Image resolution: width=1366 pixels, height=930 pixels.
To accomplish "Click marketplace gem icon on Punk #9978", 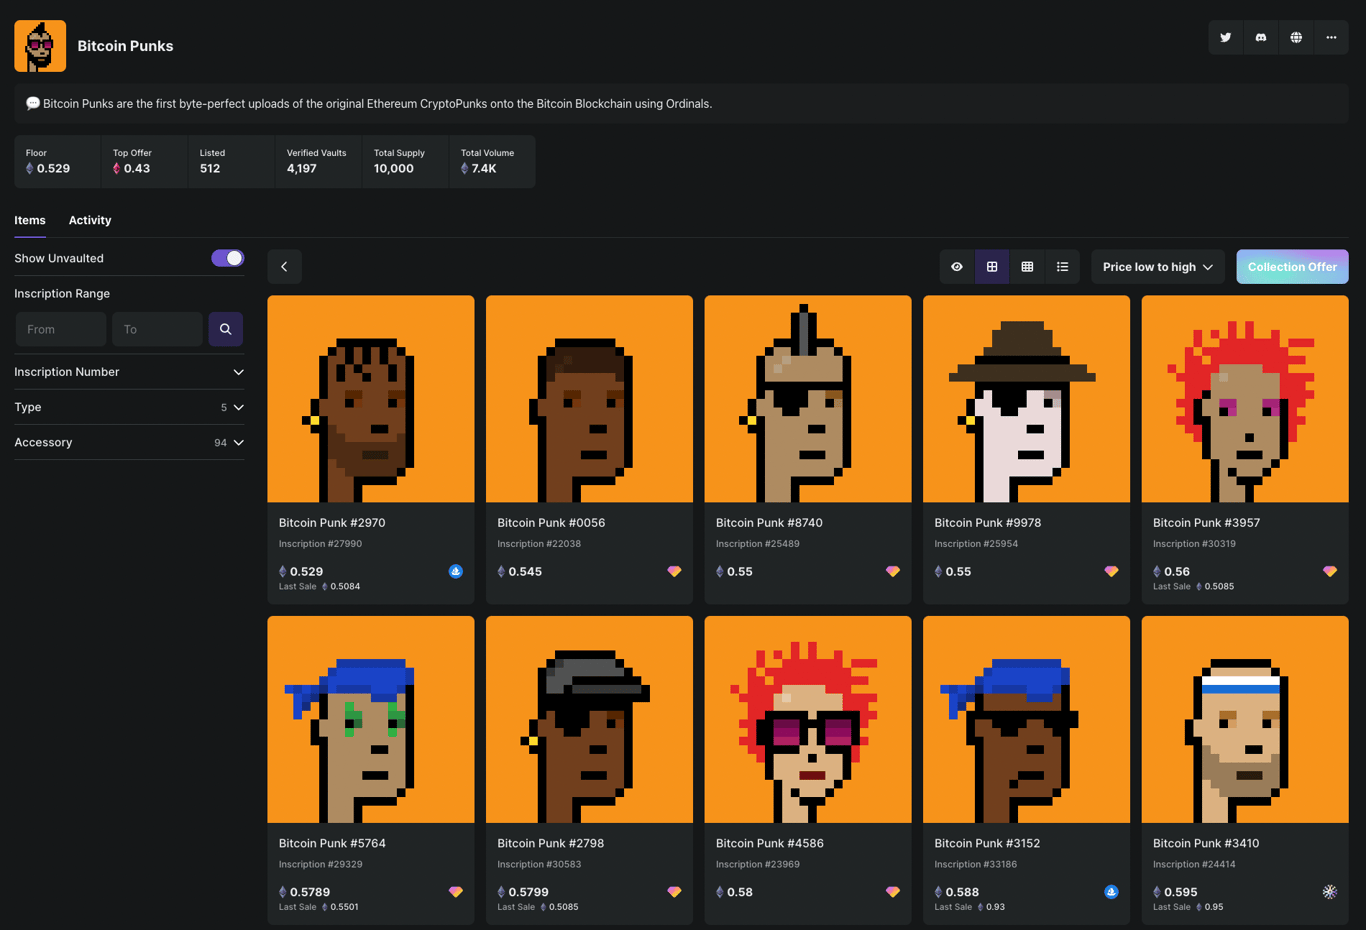I will tap(1111, 571).
